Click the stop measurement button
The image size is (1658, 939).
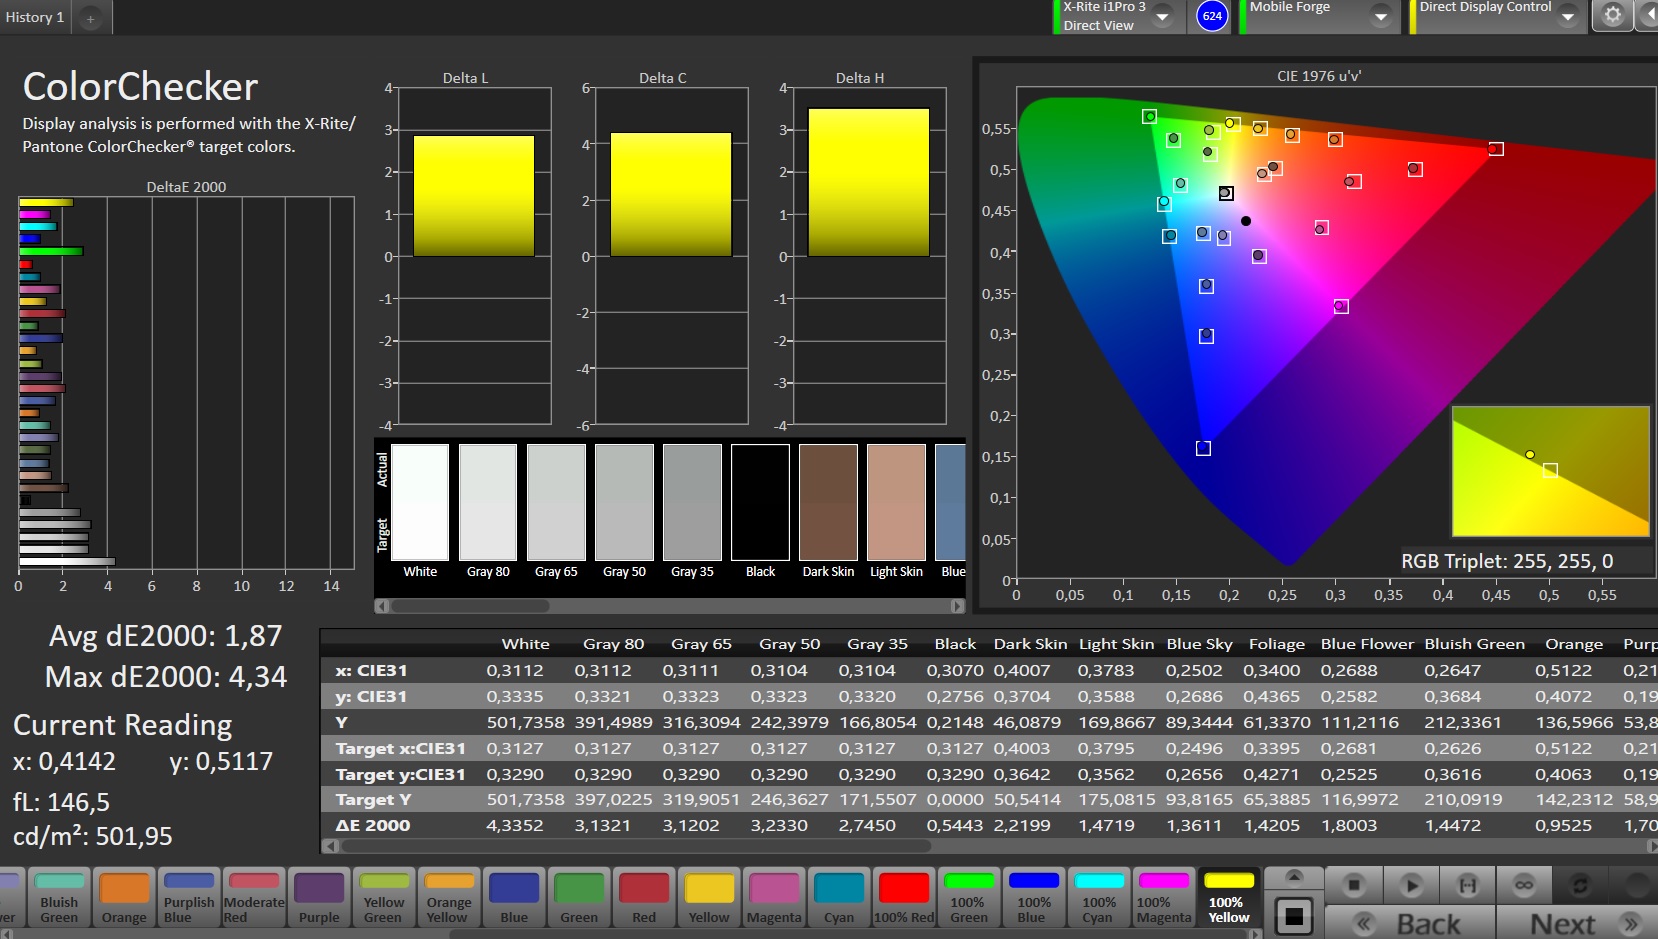point(1353,885)
